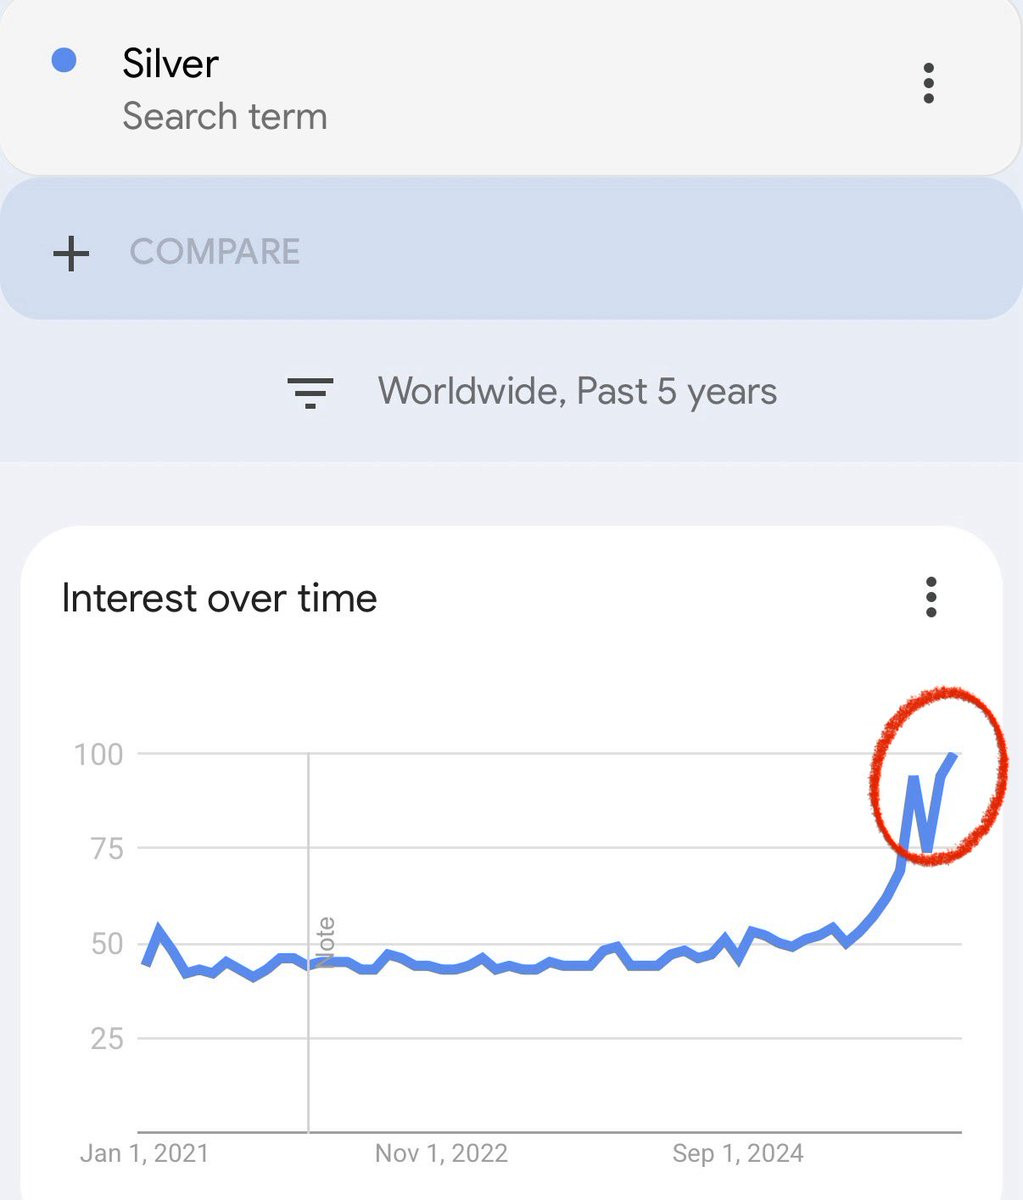
Task: Click the COMPARE button
Action: point(215,252)
